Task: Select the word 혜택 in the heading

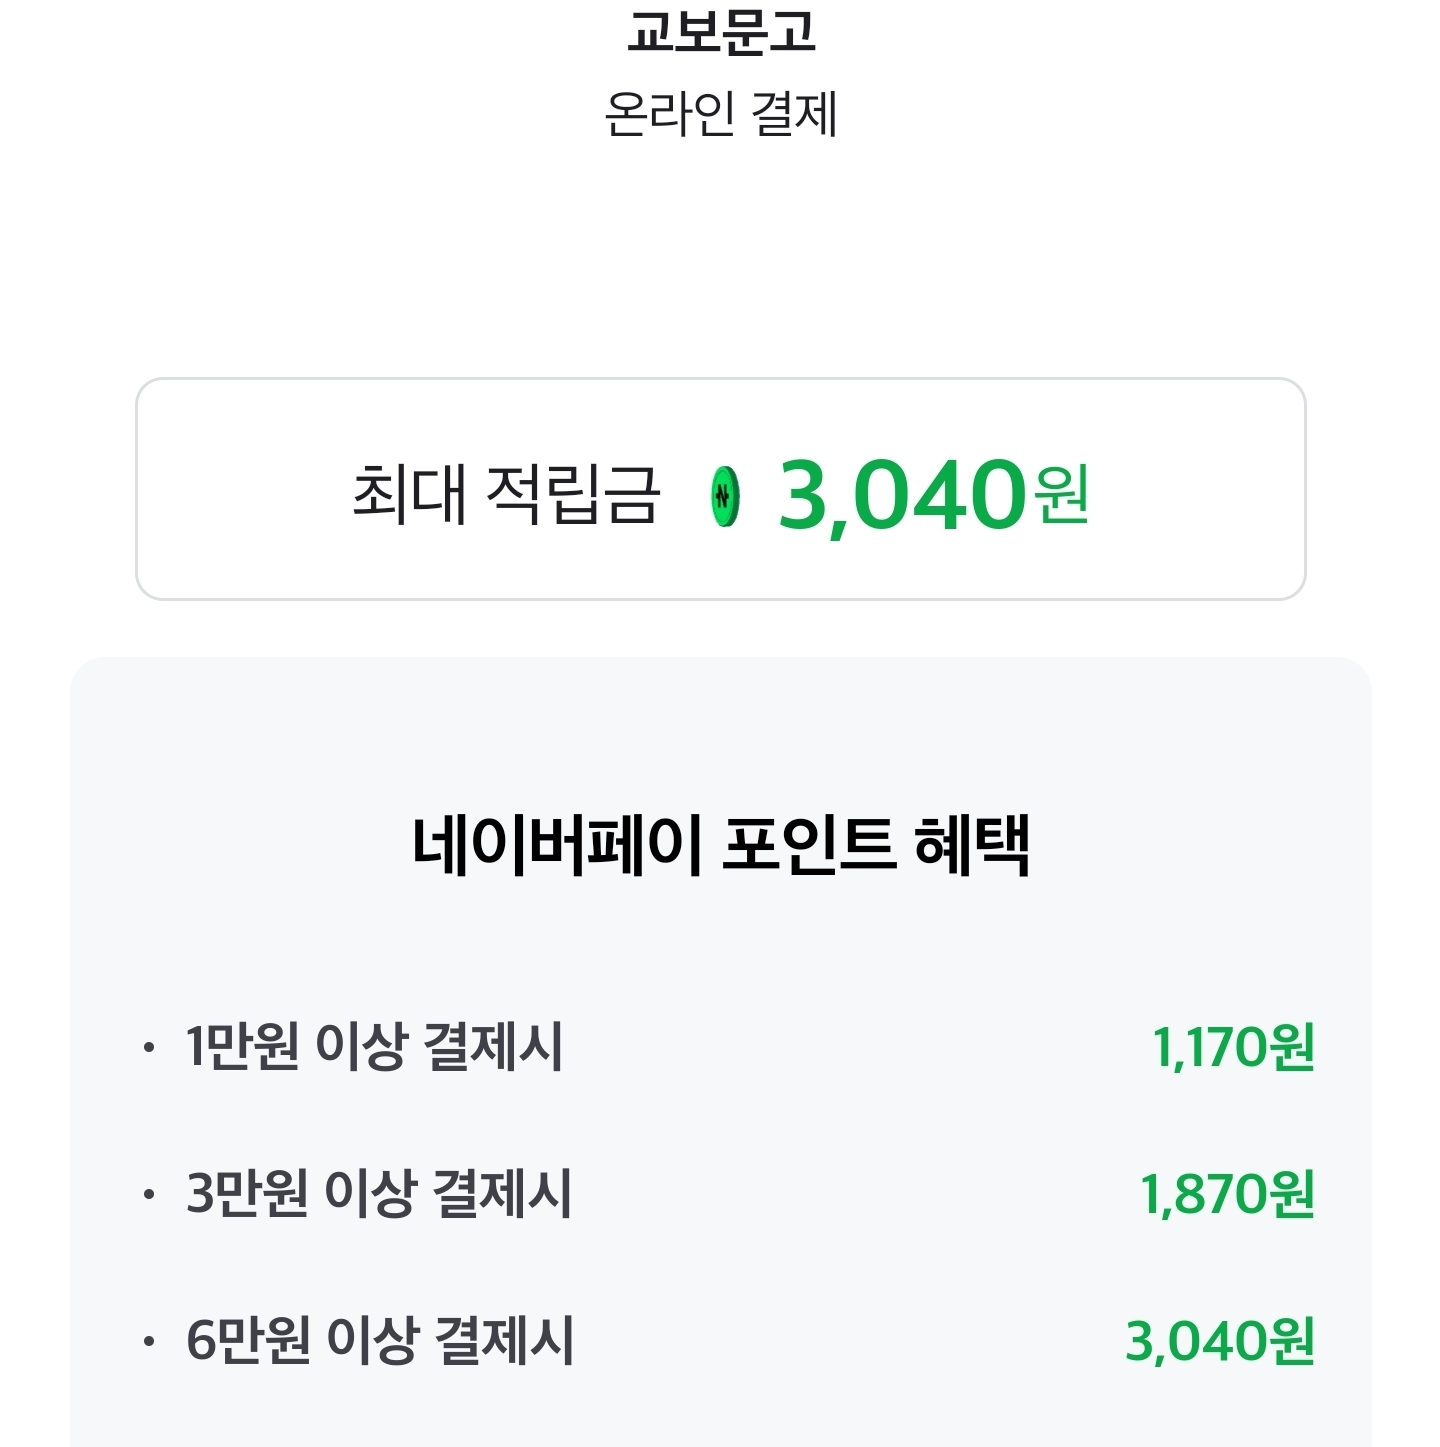Action: tap(972, 846)
